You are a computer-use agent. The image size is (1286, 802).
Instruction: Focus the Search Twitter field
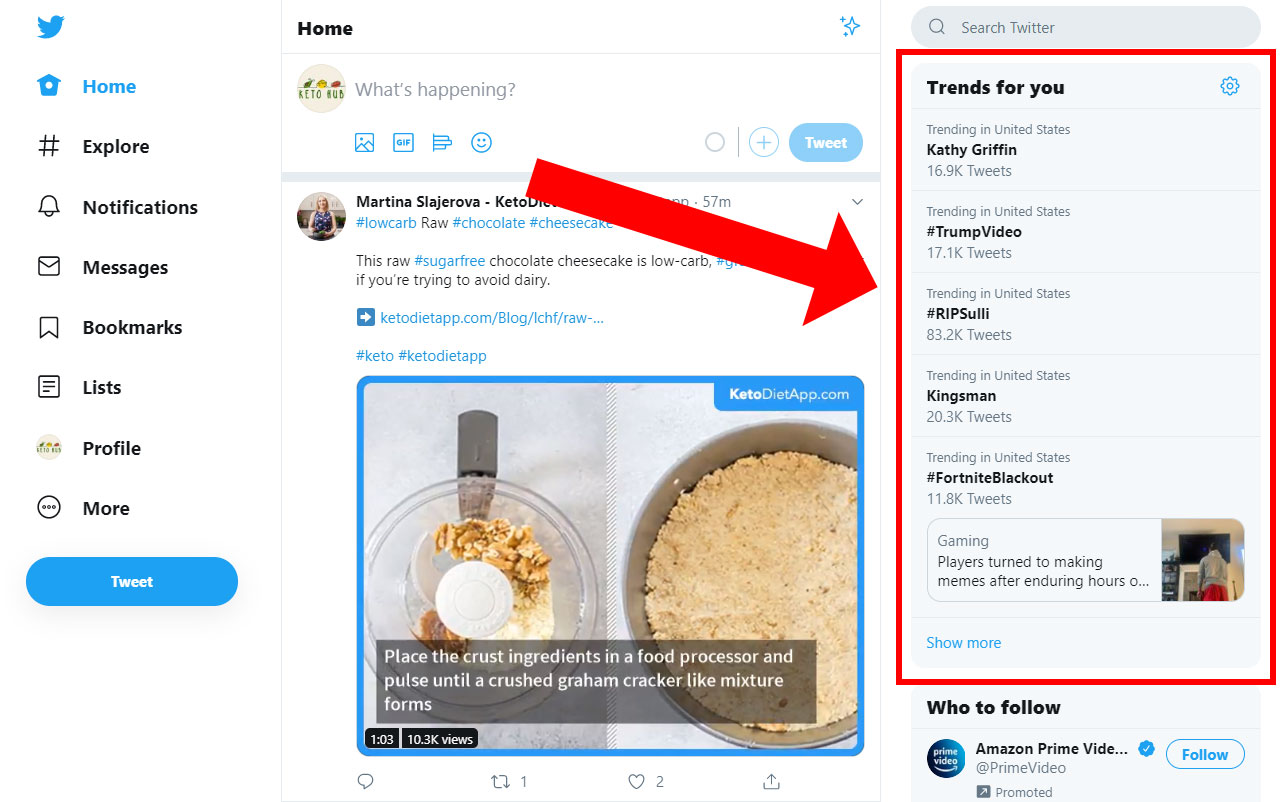click(x=1086, y=28)
